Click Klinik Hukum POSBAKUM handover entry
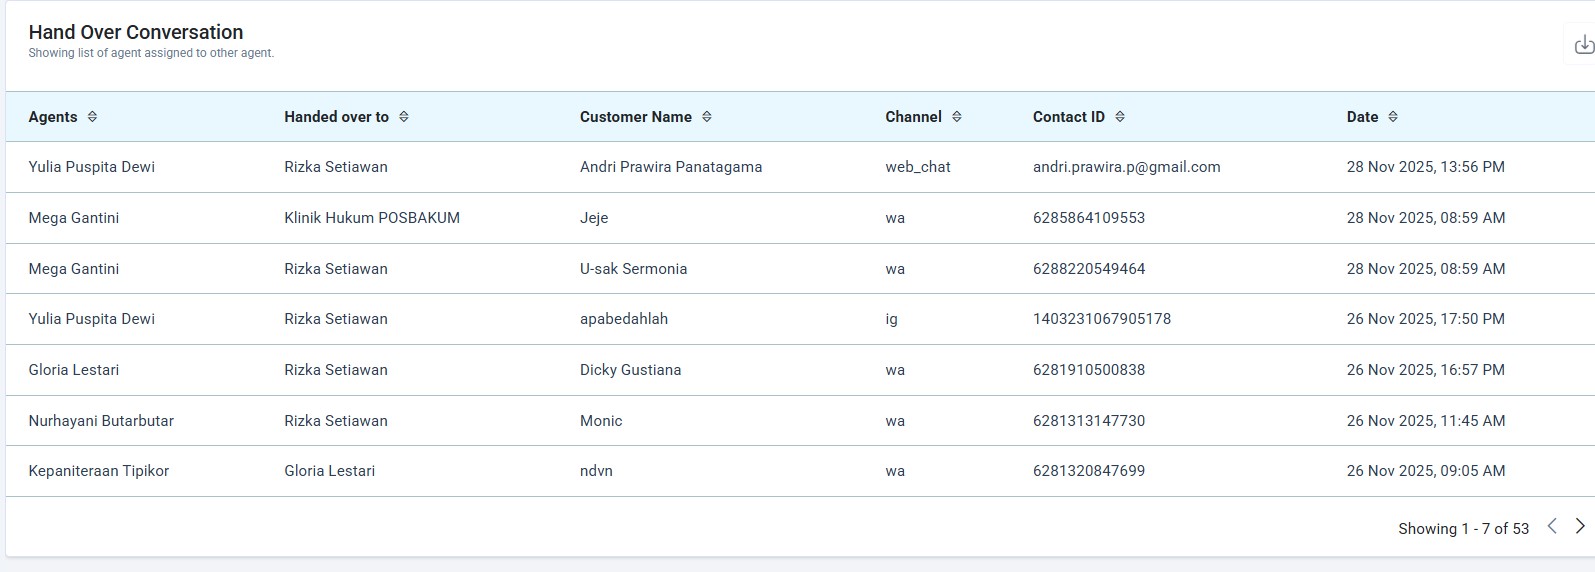 click(x=372, y=218)
